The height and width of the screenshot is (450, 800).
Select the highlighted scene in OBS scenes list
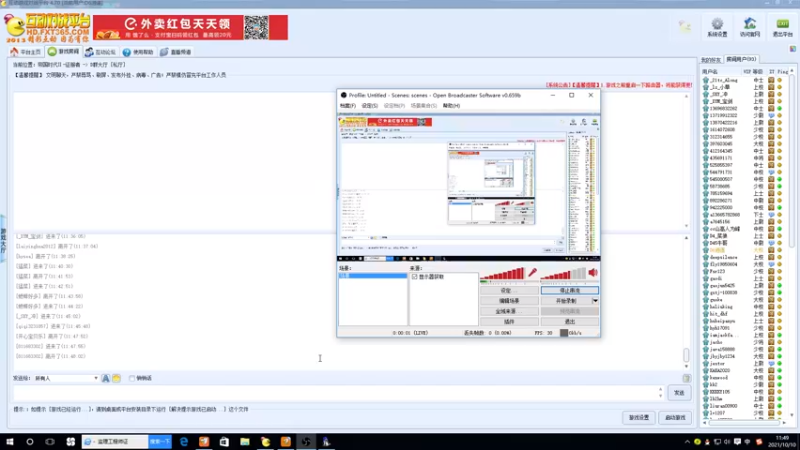point(372,276)
